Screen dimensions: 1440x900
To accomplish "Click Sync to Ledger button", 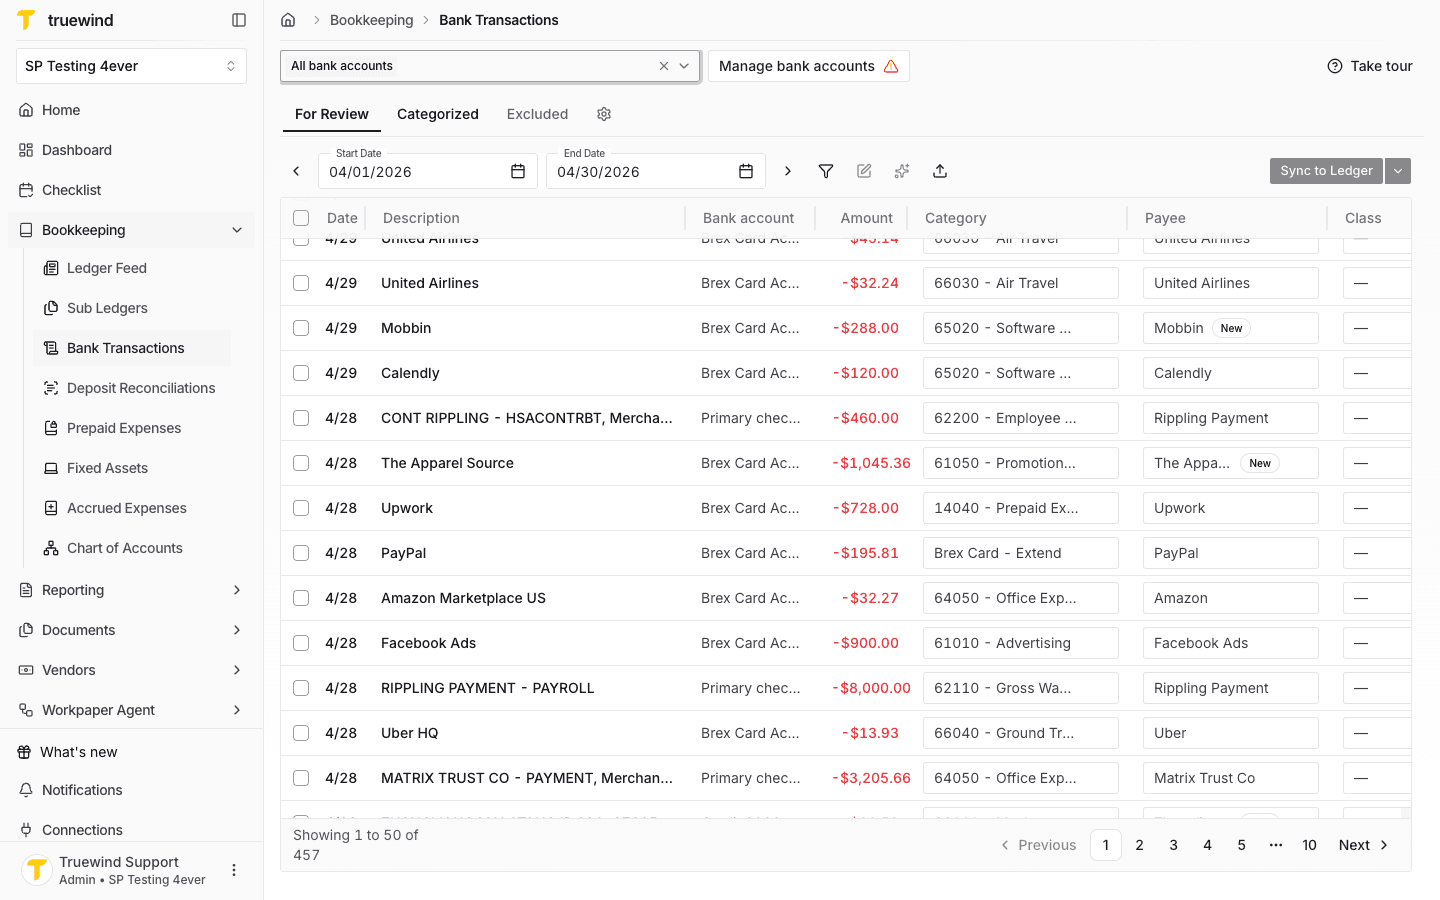I will 1326,171.
